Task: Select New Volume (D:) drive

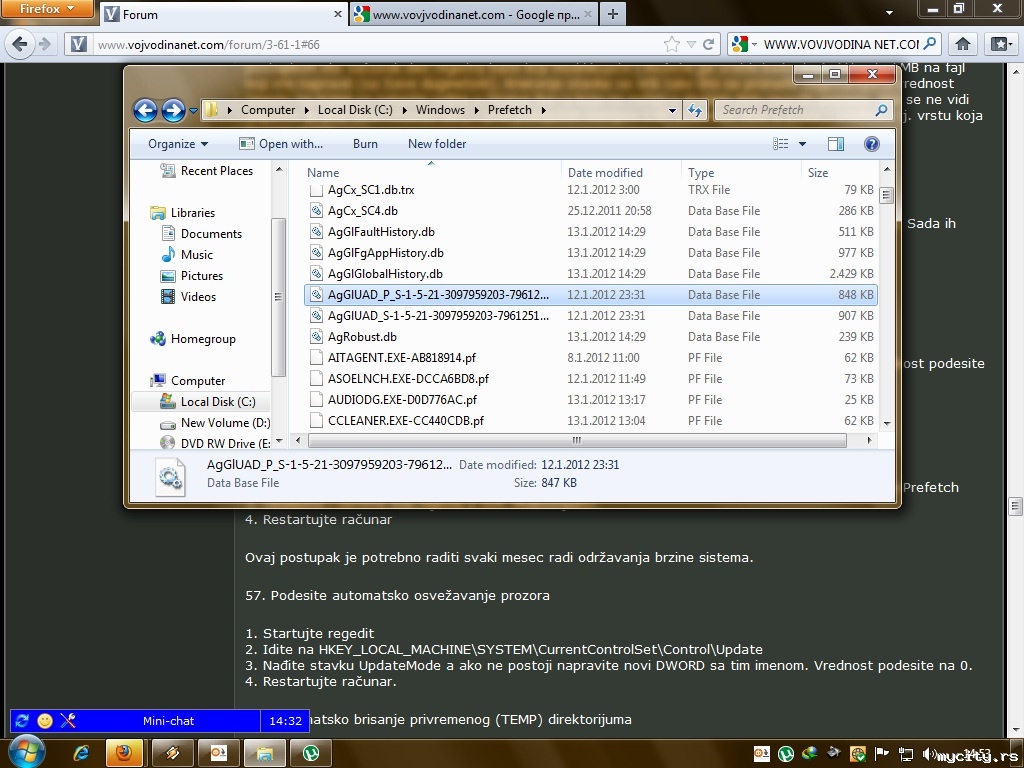Action: (216, 423)
